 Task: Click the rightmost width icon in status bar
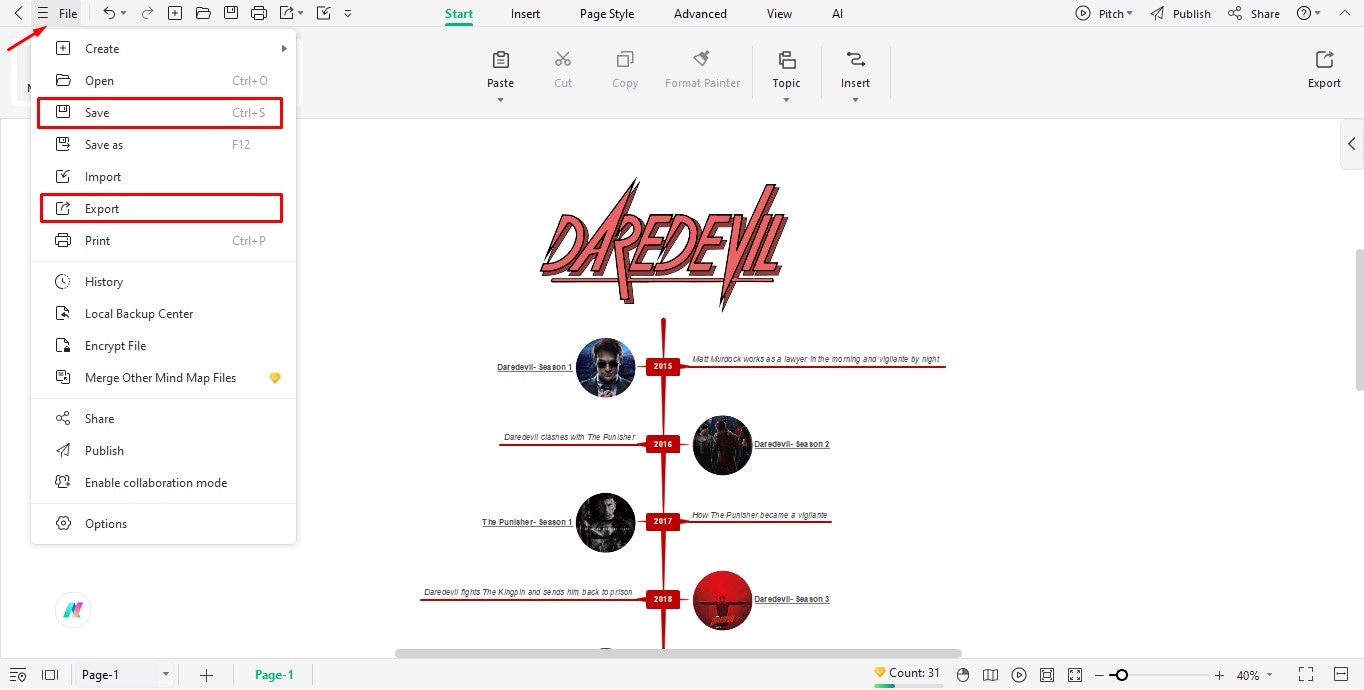pos(1341,675)
